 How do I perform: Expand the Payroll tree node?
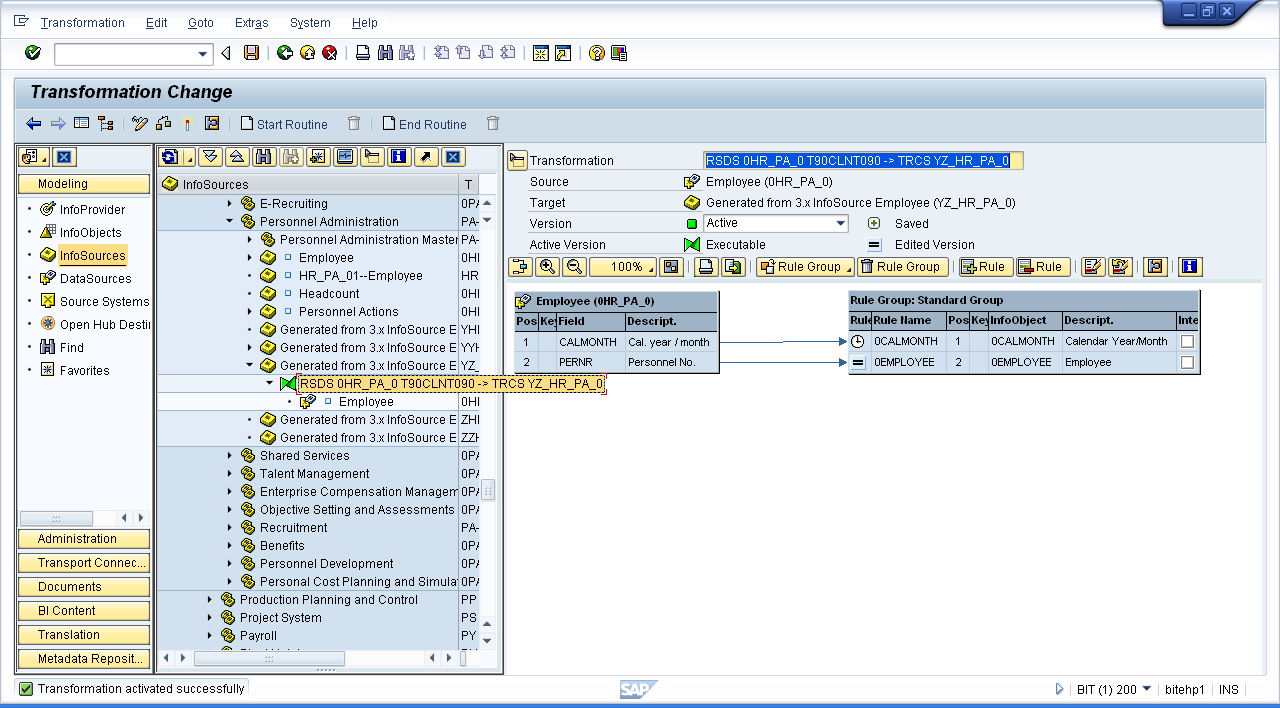(210, 635)
